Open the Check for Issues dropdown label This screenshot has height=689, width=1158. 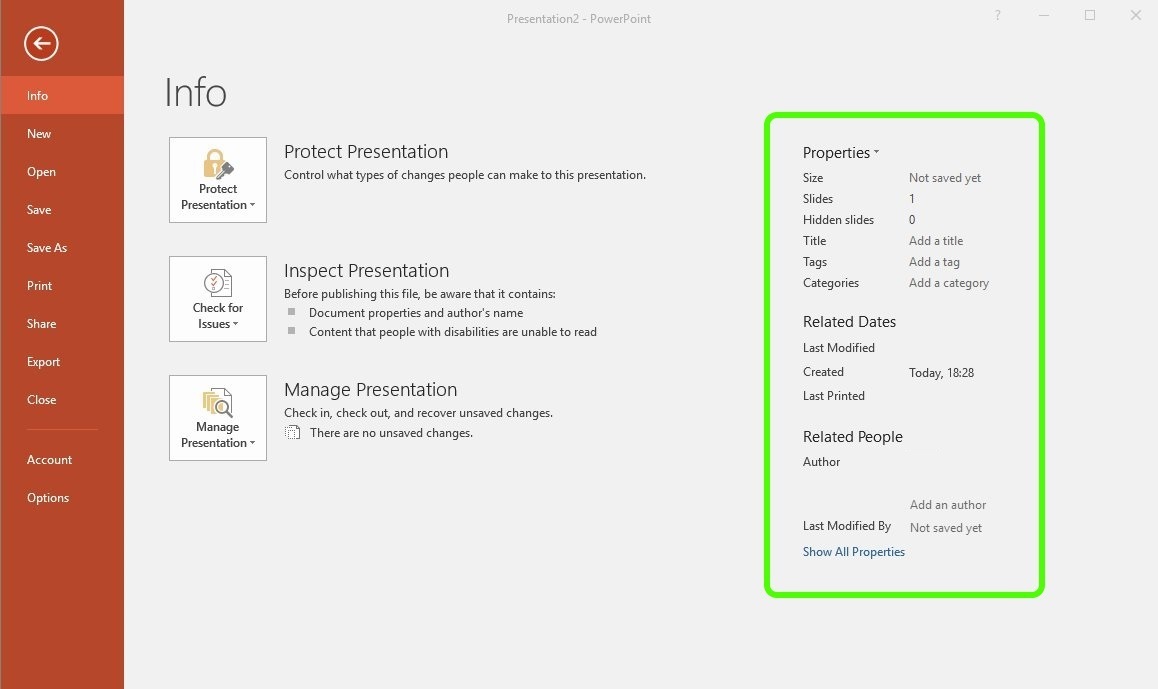(x=218, y=316)
